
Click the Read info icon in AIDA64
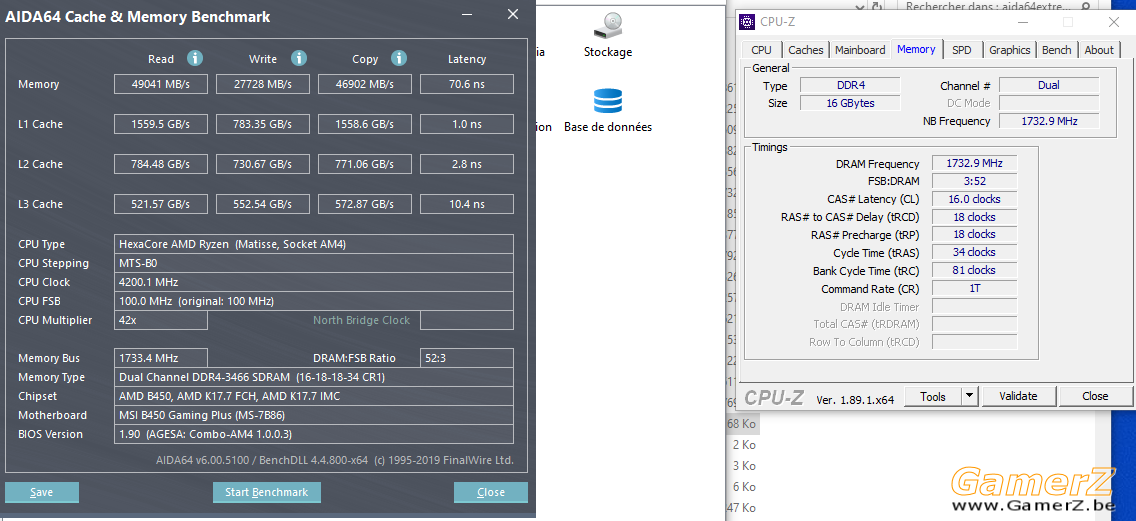tap(195, 58)
